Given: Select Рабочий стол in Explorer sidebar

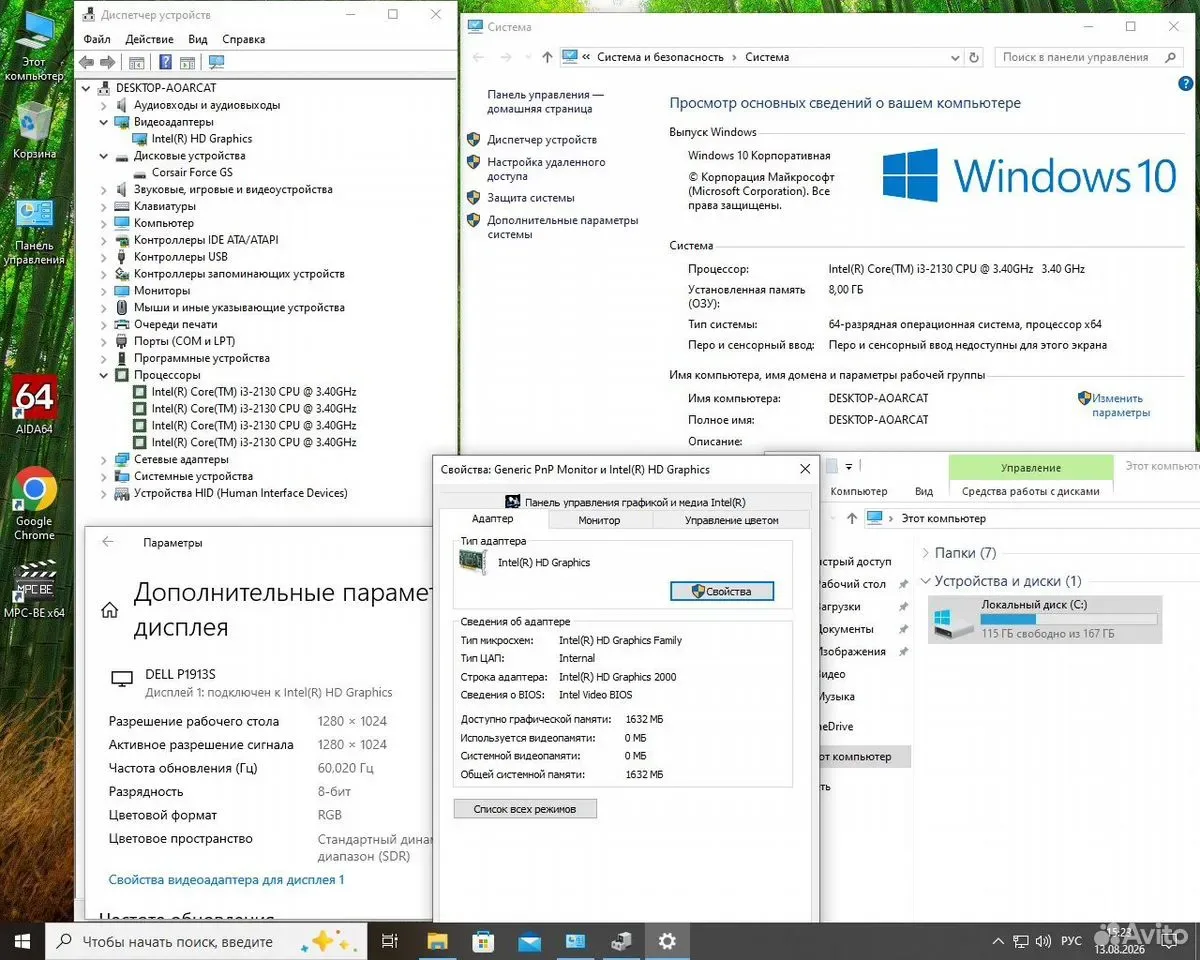Looking at the screenshot, I should tap(854, 584).
